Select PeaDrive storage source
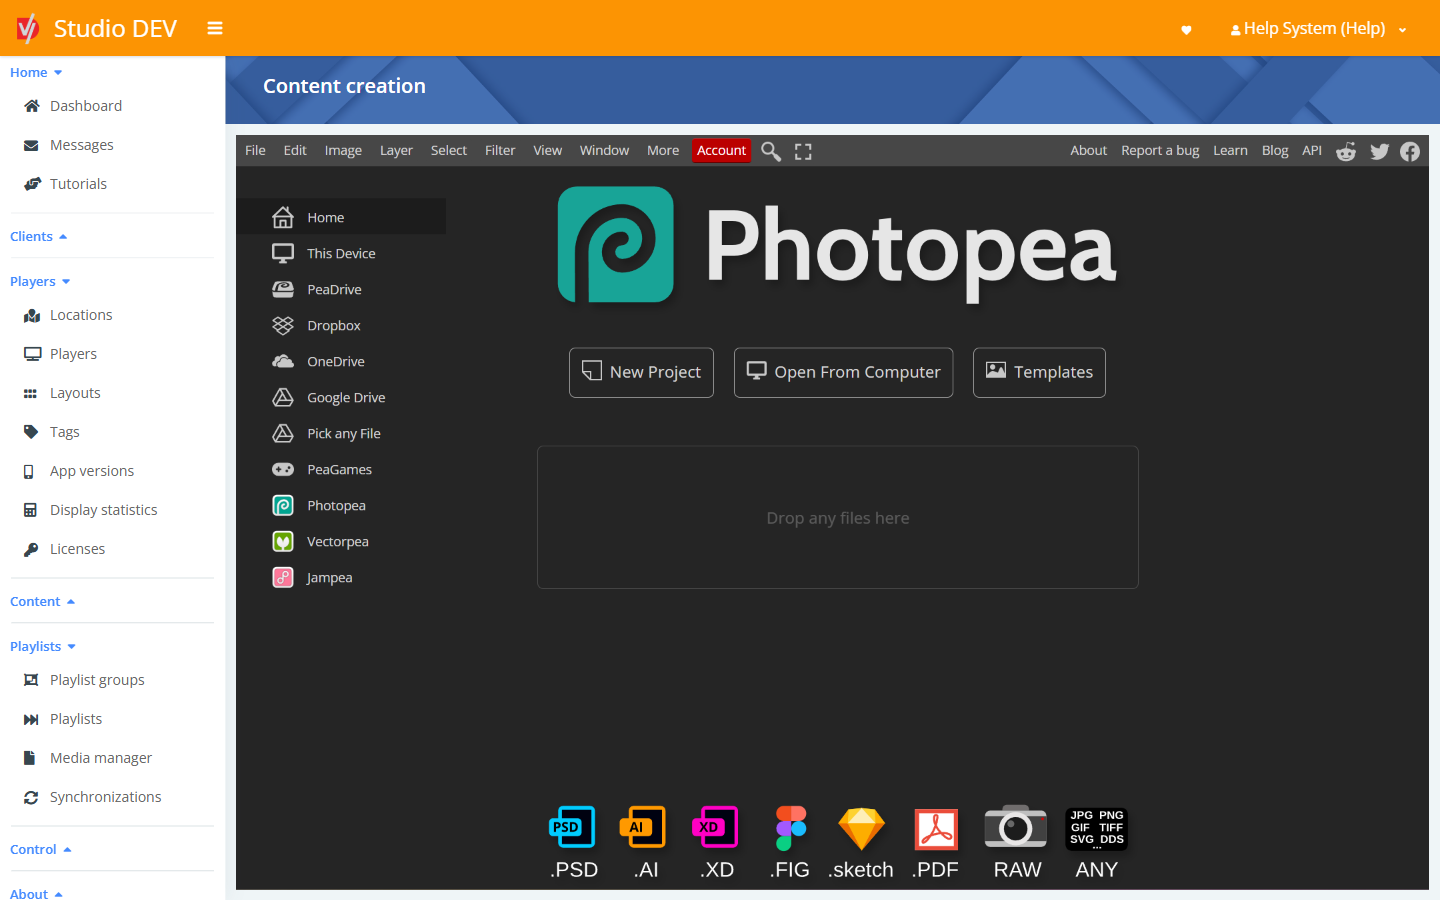Screen dimensions: 1440x900 pyautogui.click(x=341, y=289)
